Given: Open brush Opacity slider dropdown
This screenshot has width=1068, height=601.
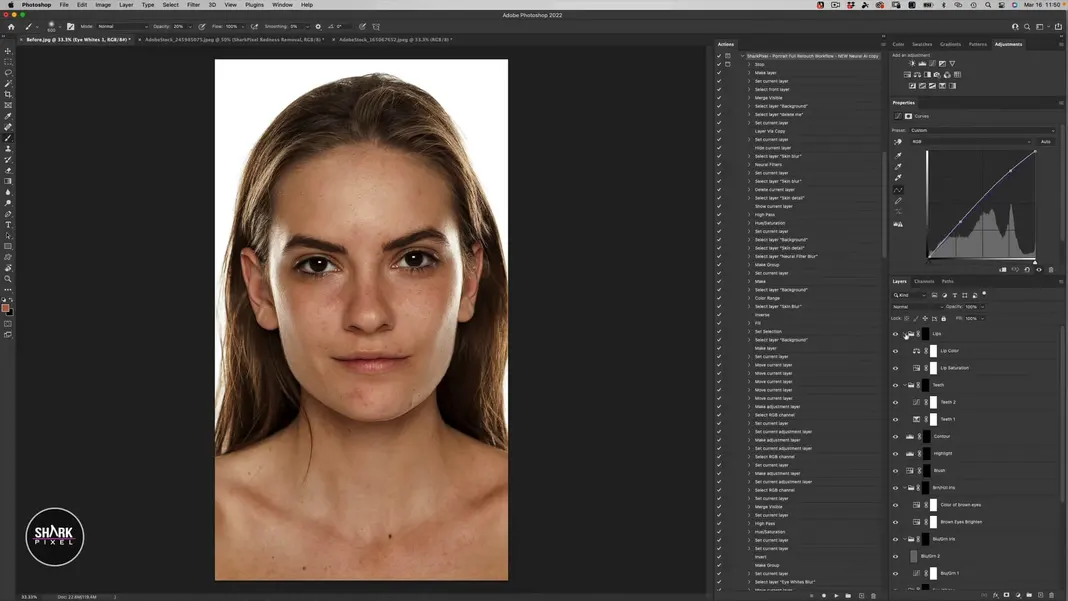Looking at the screenshot, I should click(190, 27).
